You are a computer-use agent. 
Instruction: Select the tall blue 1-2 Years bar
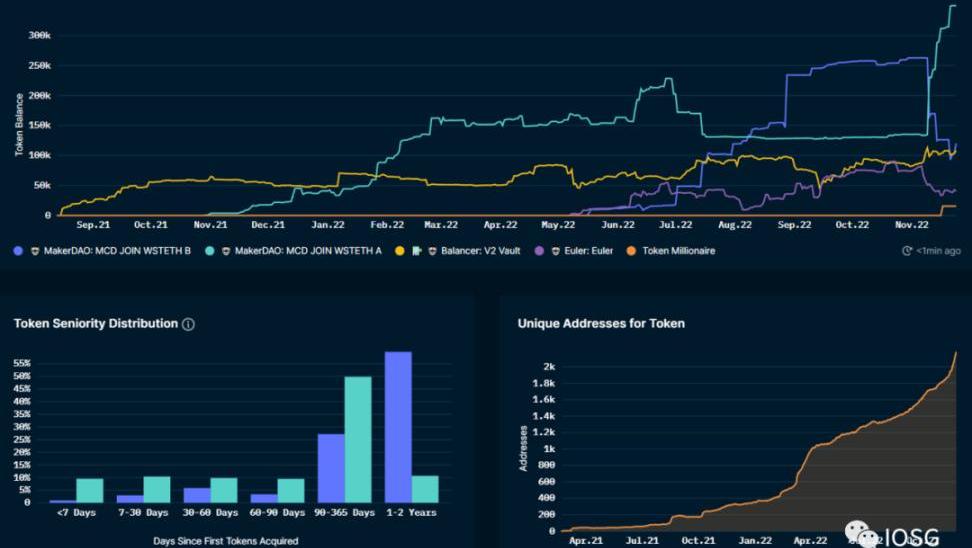pyautogui.click(x=398, y=426)
